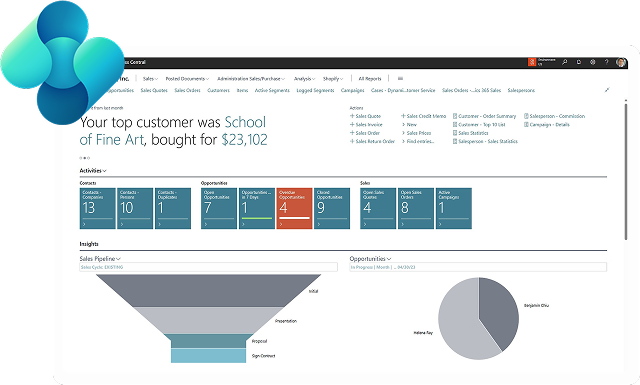Screen dimensions: 640x385
Task: Click the $23,102 amount in headline
Action: point(244,140)
